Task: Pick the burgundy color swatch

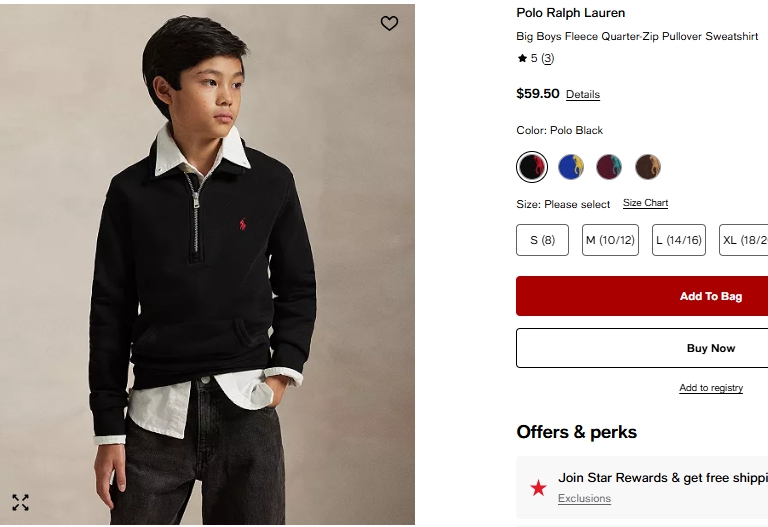Action: [609, 167]
